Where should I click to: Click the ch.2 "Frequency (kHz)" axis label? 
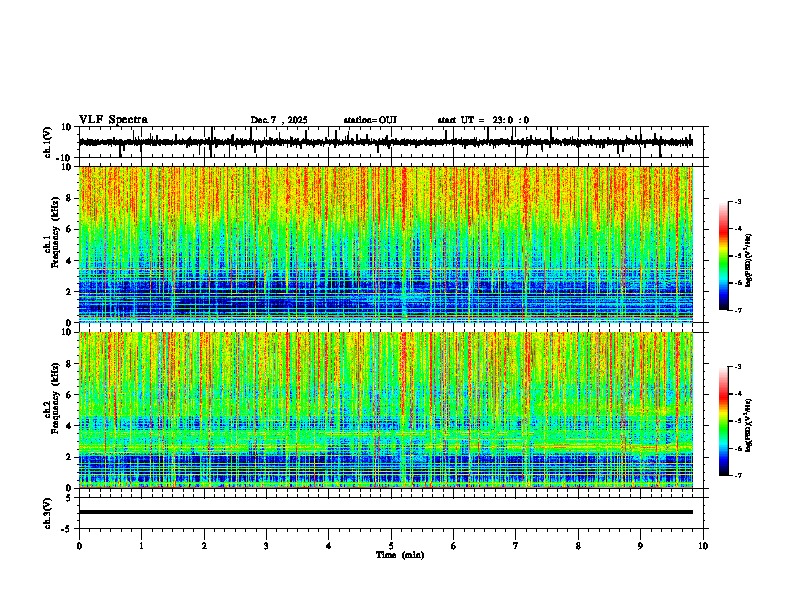[55, 397]
